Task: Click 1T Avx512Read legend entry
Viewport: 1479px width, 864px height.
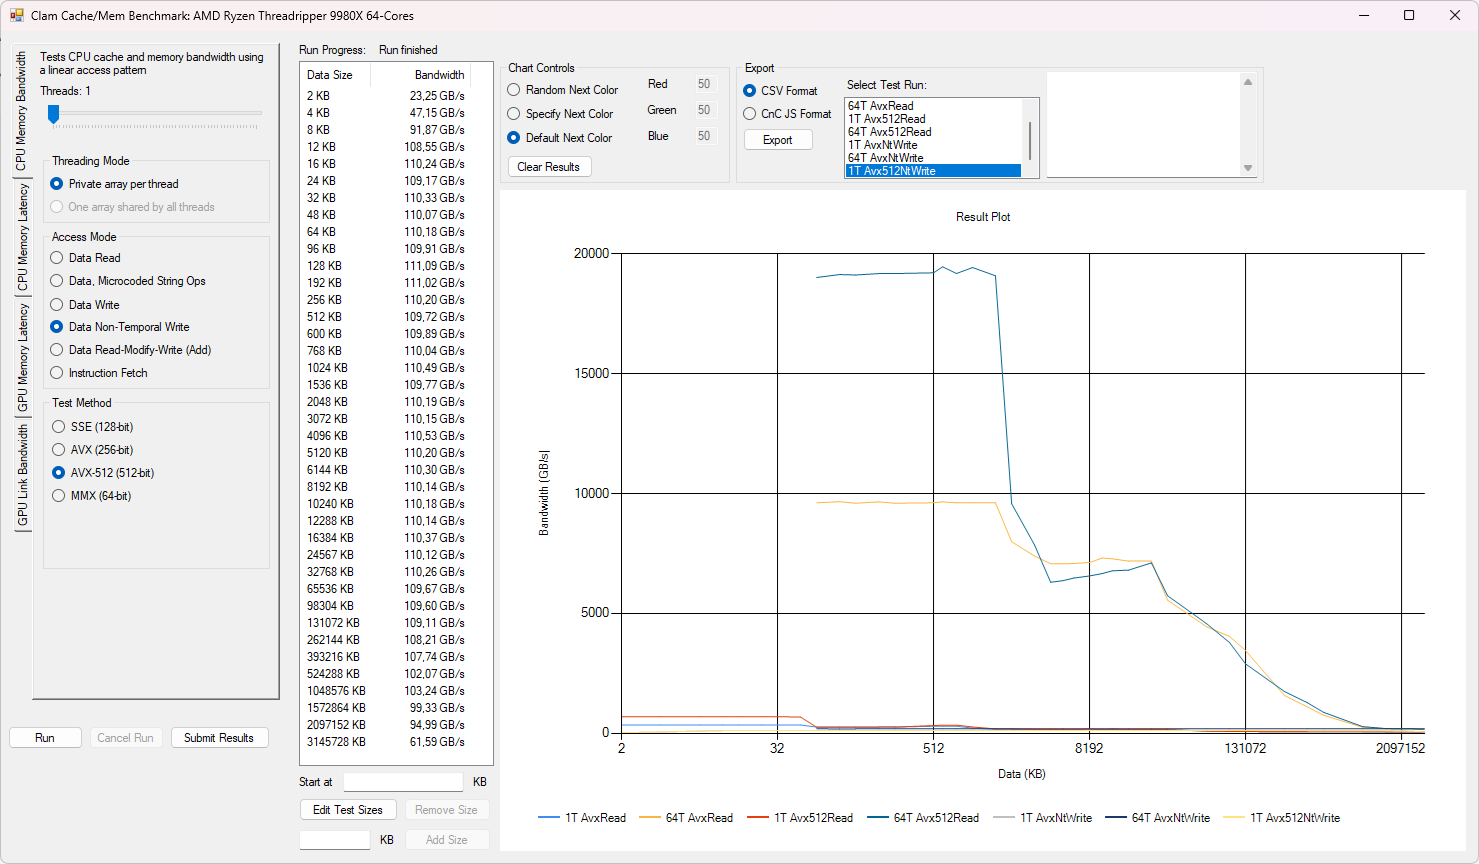Action: [x=800, y=818]
